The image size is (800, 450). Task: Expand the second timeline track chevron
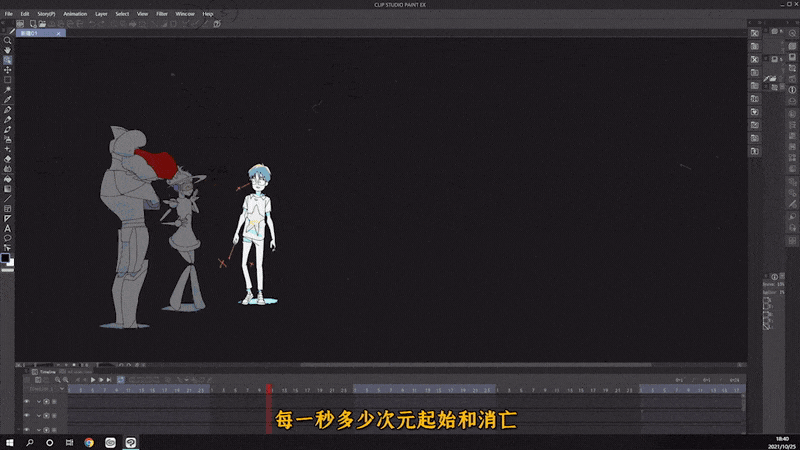(x=39, y=416)
